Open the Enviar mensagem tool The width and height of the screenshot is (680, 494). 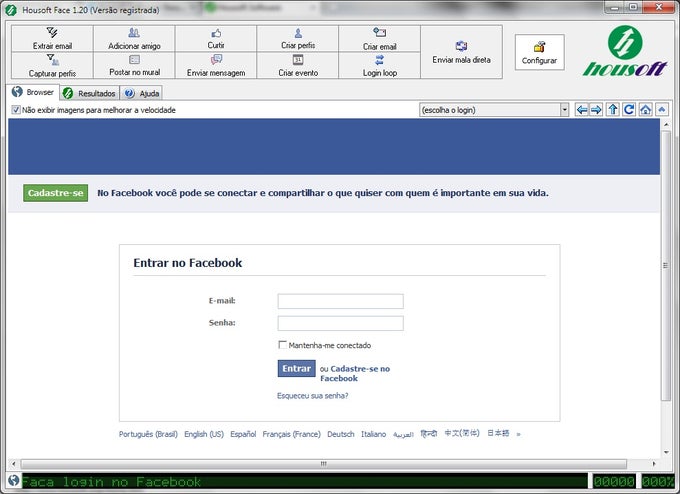(216, 65)
